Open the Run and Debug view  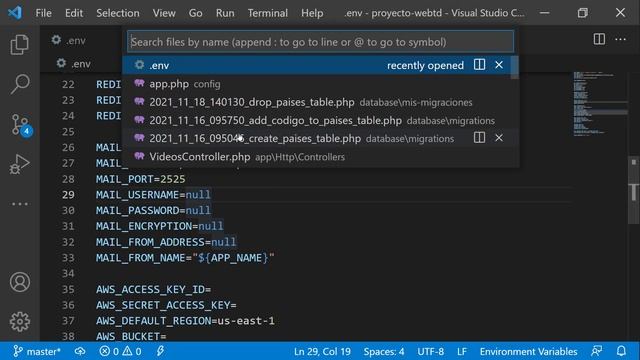(x=19, y=164)
